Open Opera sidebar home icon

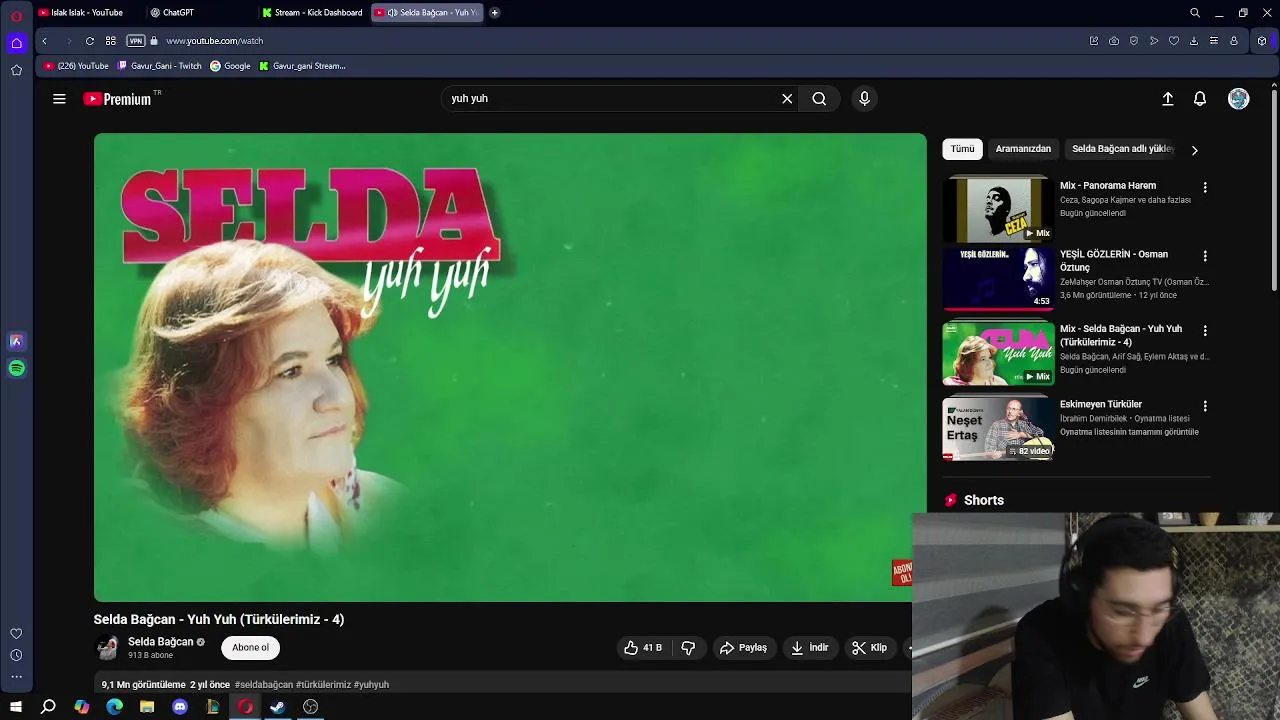(x=16, y=43)
